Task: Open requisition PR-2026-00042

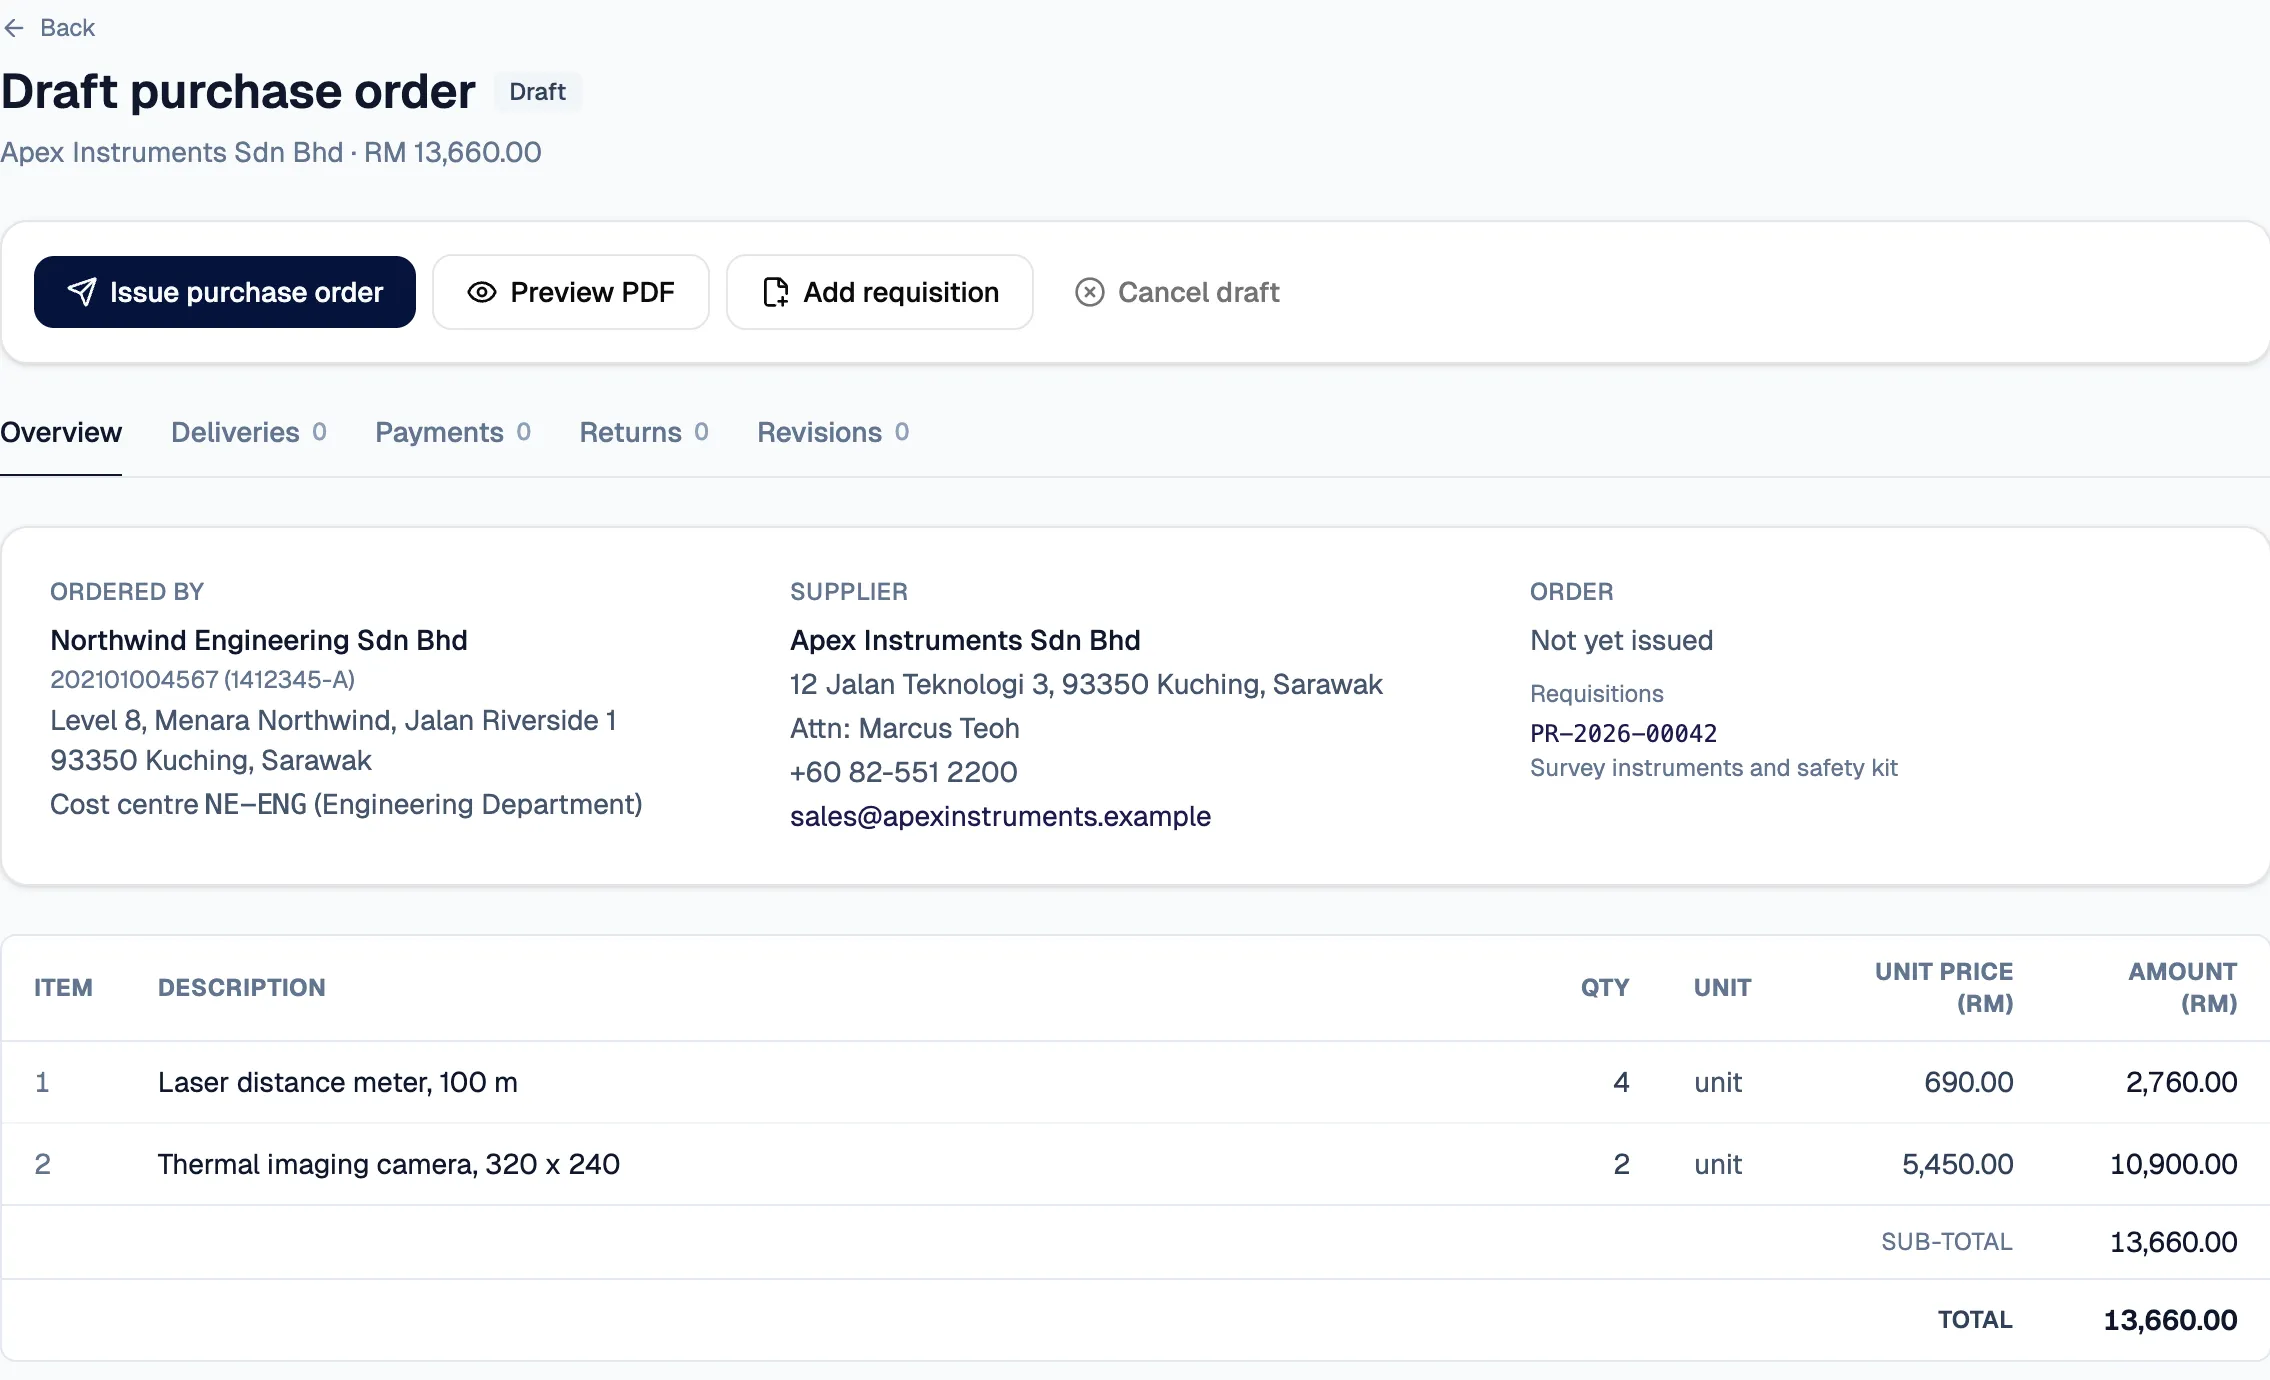Action: click(1623, 734)
